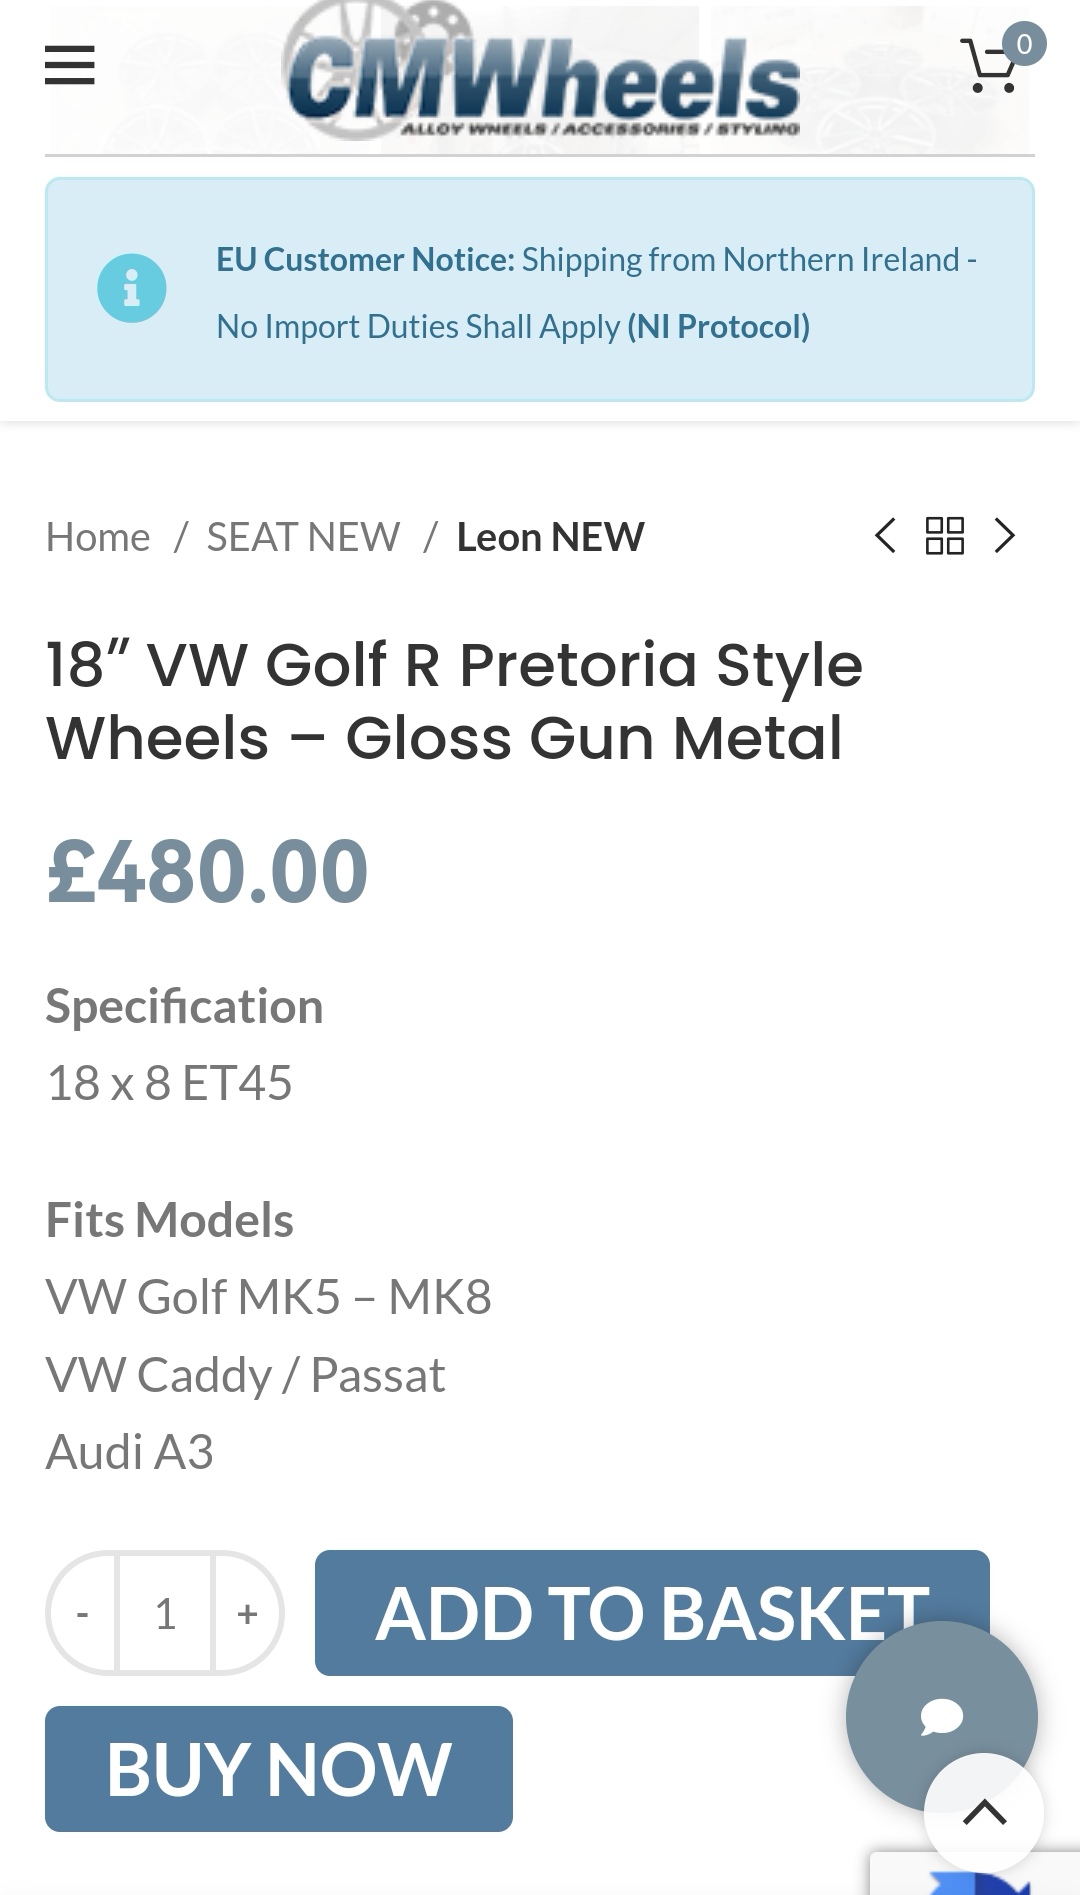
Task: Open Home breadcrumb link
Action: 98,537
